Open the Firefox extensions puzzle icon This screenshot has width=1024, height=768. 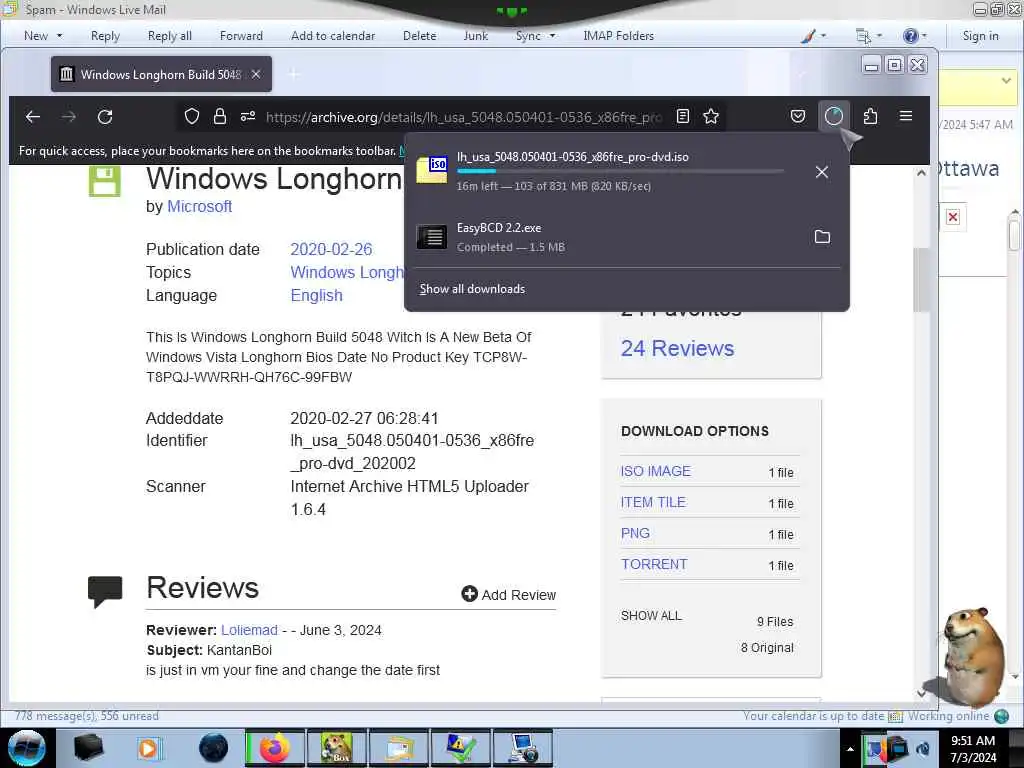pyautogui.click(x=870, y=116)
